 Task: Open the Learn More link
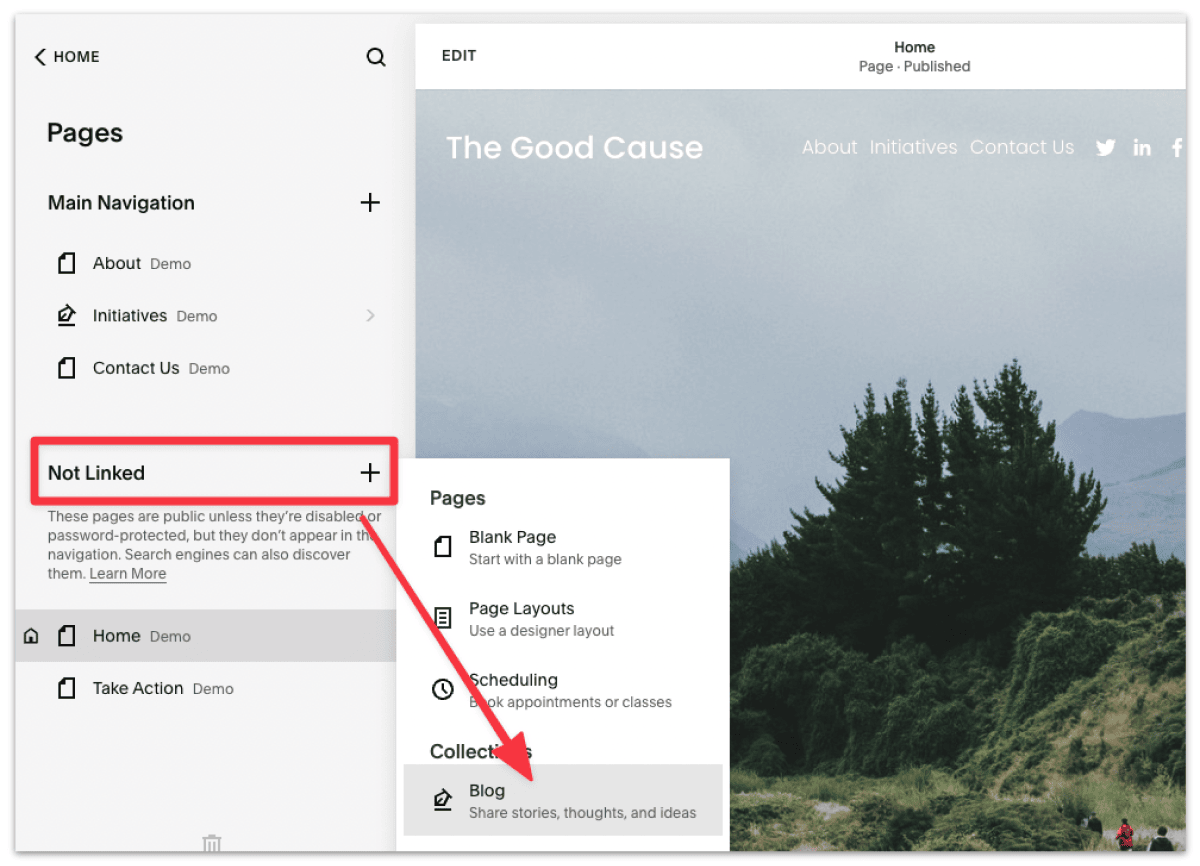[x=127, y=573]
